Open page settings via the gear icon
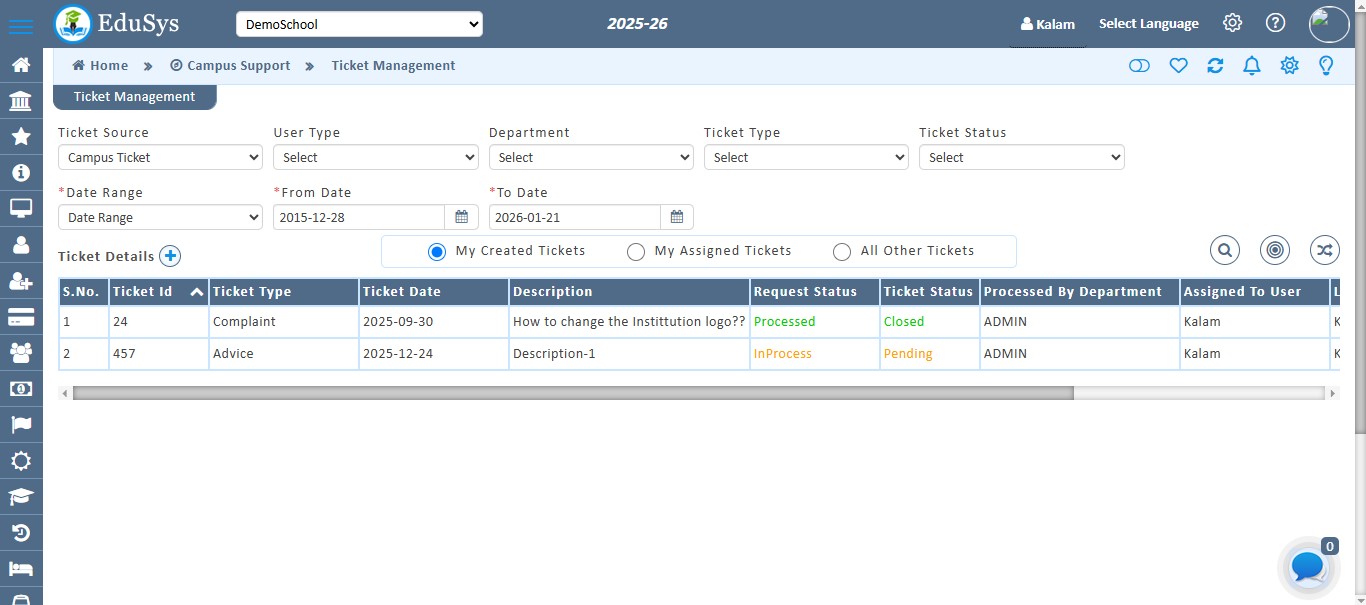The image size is (1366, 605). coord(1289,65)
